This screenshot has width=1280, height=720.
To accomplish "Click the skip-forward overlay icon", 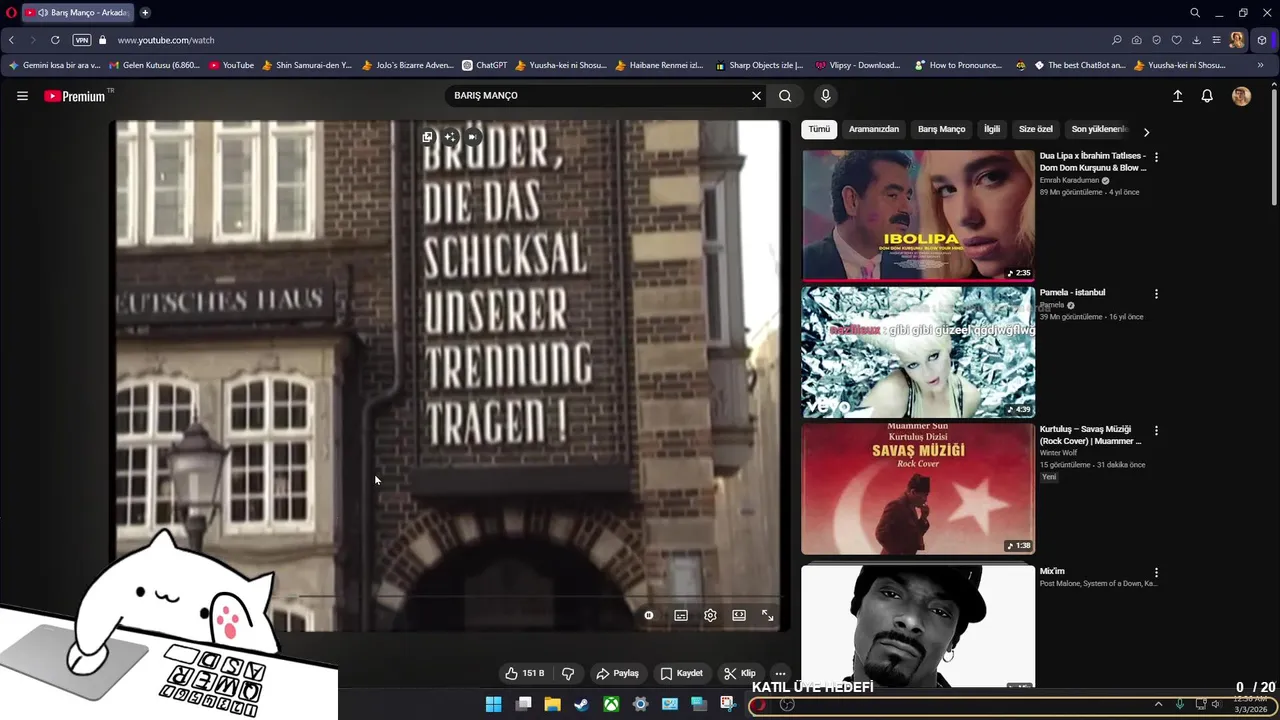I will [472, 137].
